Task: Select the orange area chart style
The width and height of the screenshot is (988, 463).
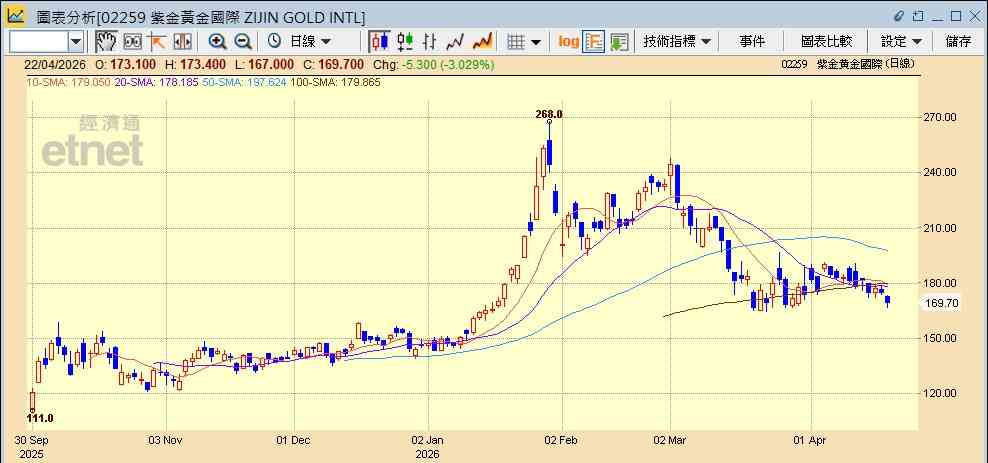Action: pos(482,42)
